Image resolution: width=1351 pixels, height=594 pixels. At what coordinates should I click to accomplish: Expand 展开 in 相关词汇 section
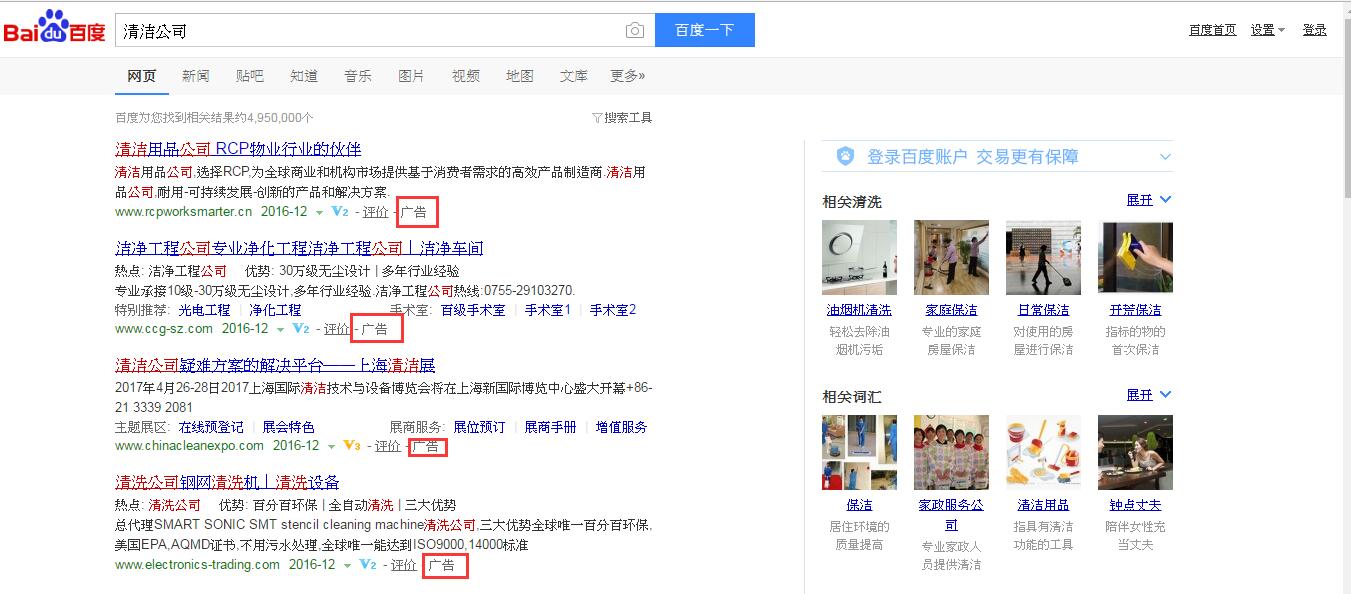click(1148, 395)
